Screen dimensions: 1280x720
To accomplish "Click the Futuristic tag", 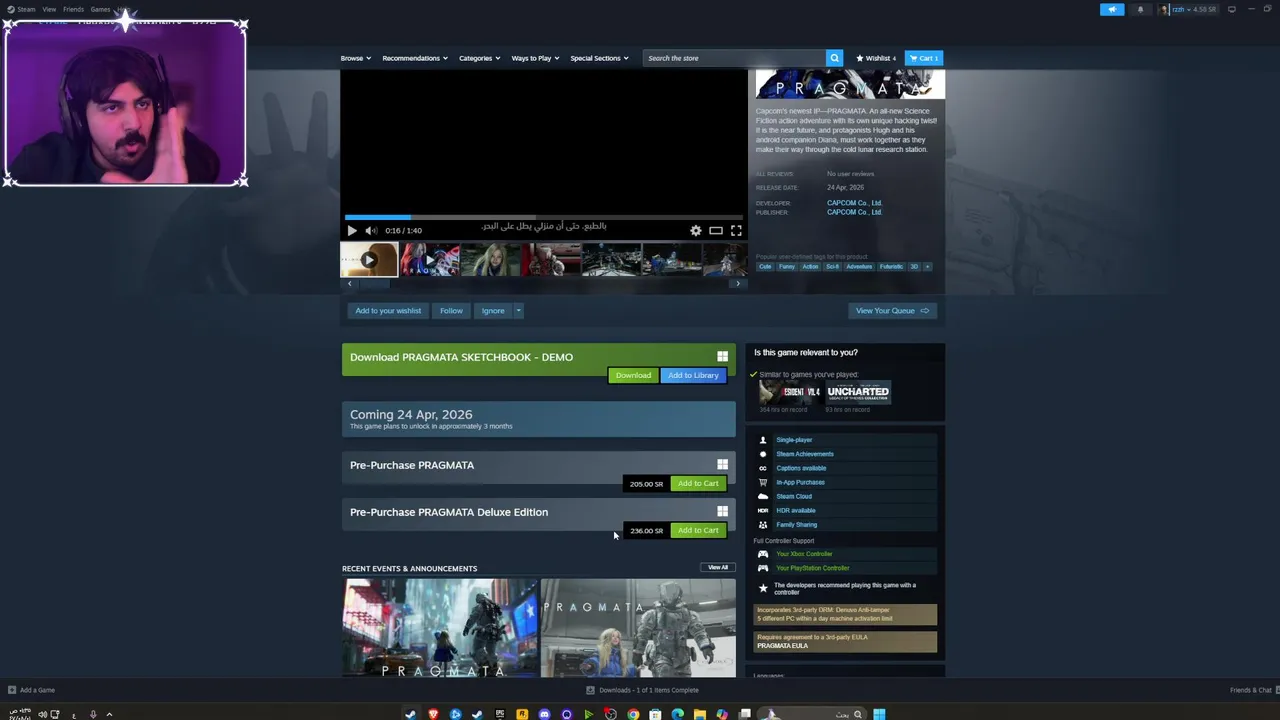I will point(891,267).
